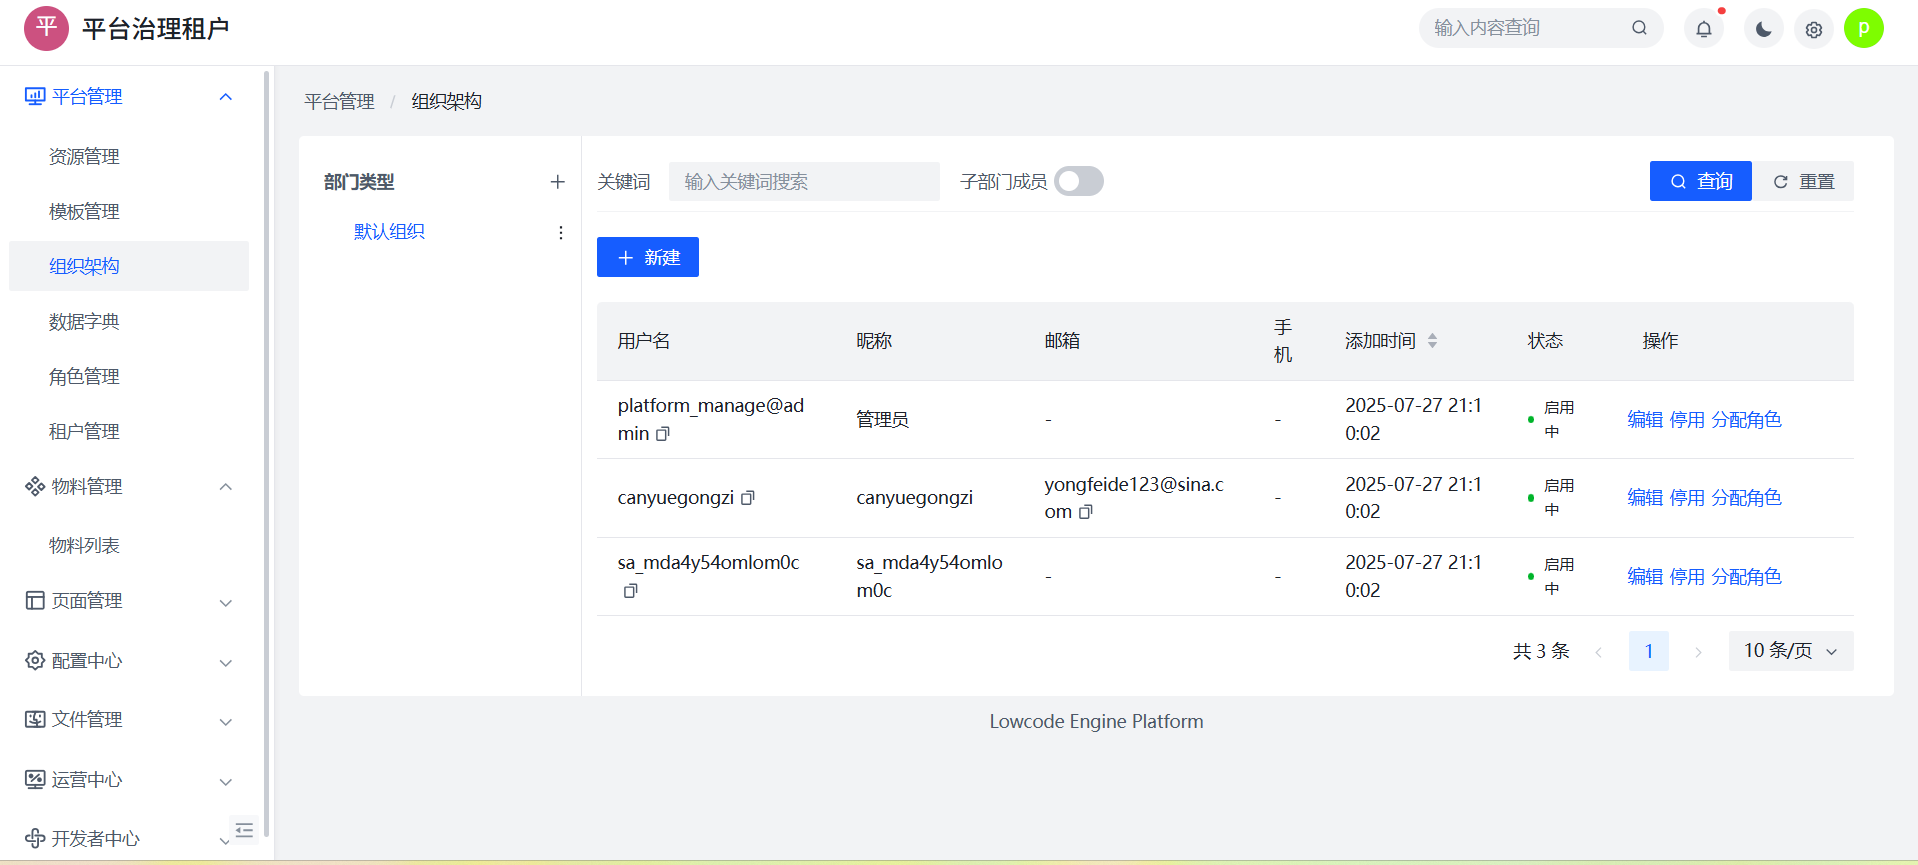Click the 查询 search button
The image size is (1918, 865).
[x=1700, y=181]
